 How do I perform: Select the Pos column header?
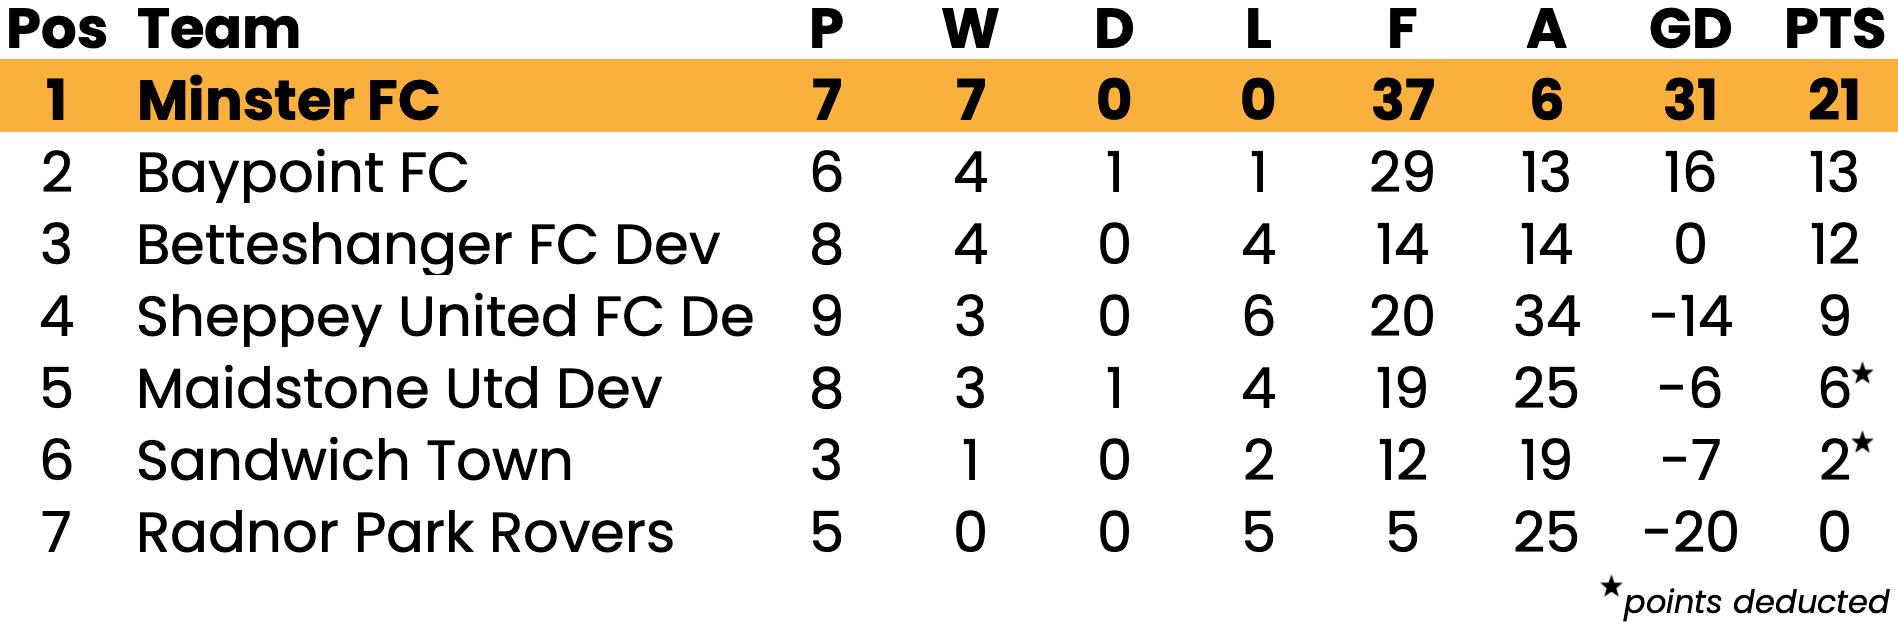pos(57,29)
